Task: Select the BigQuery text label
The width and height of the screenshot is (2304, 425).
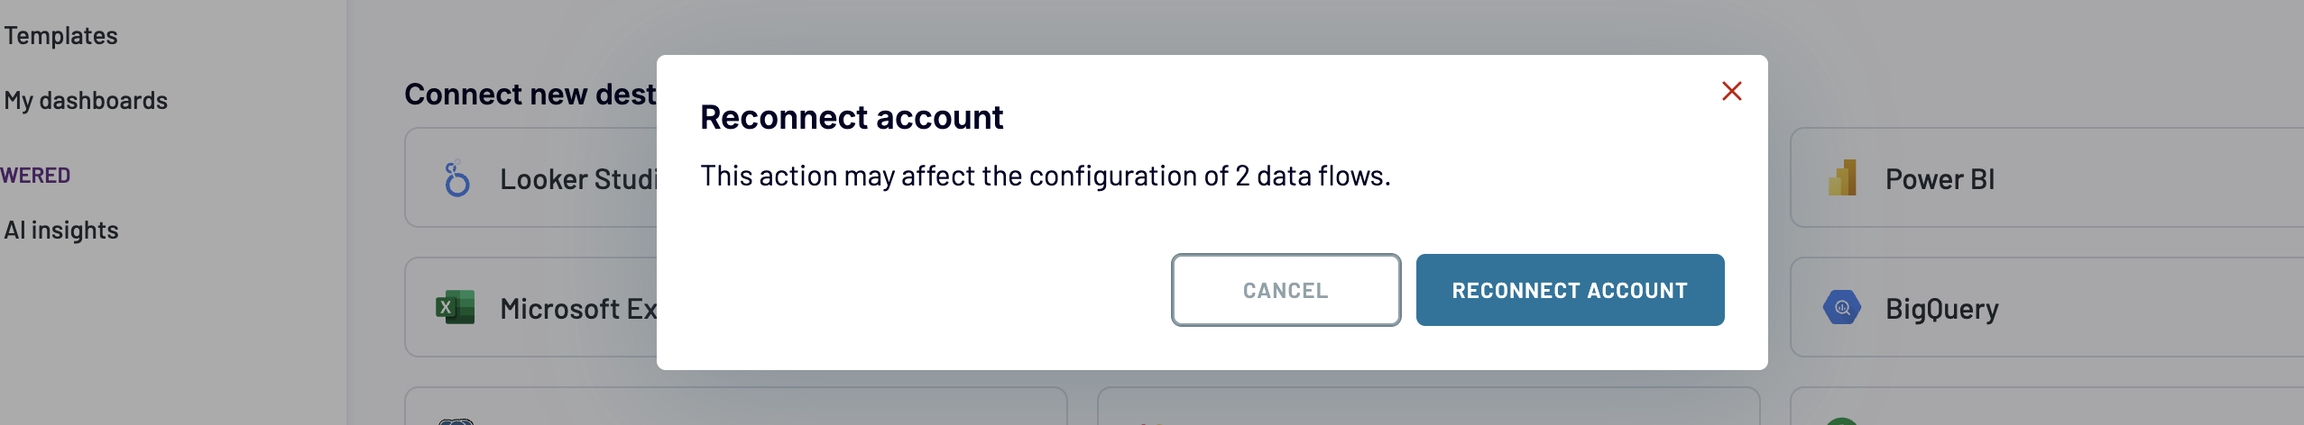Action: point(1941,309)
